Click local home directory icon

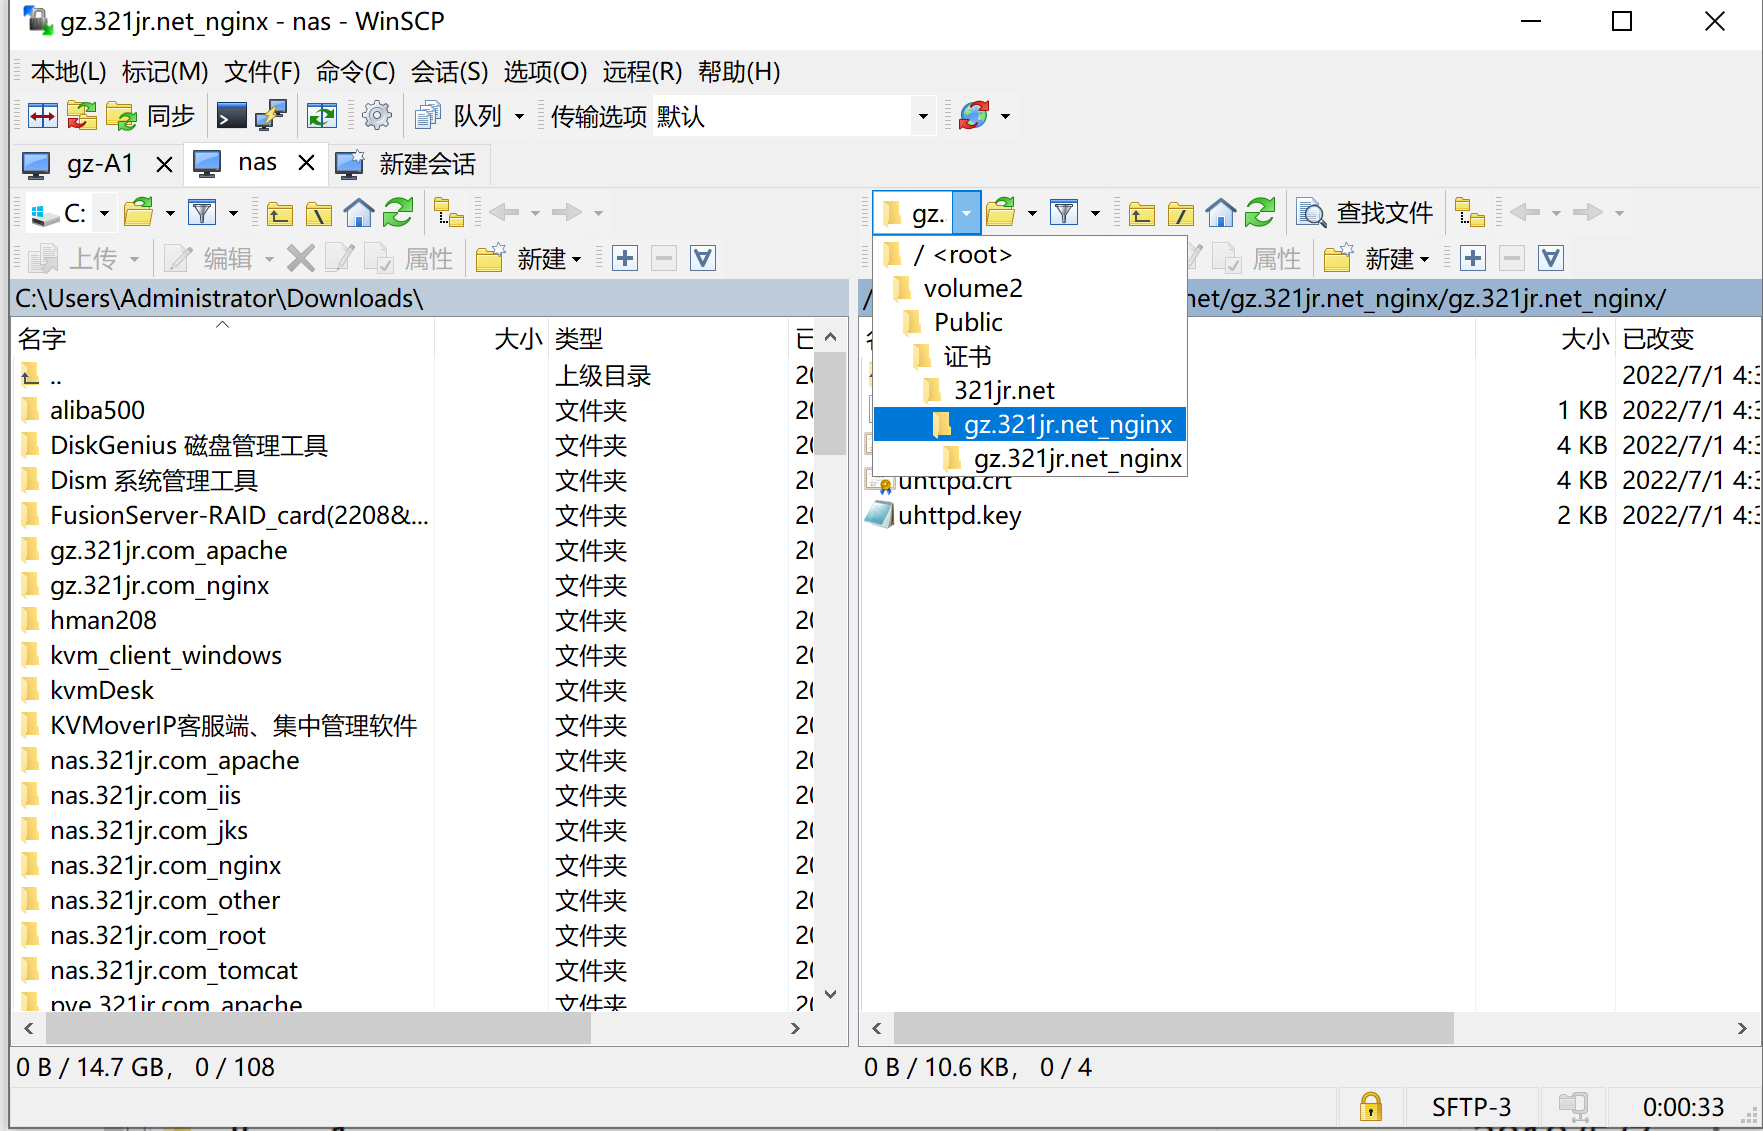point(359,213)
